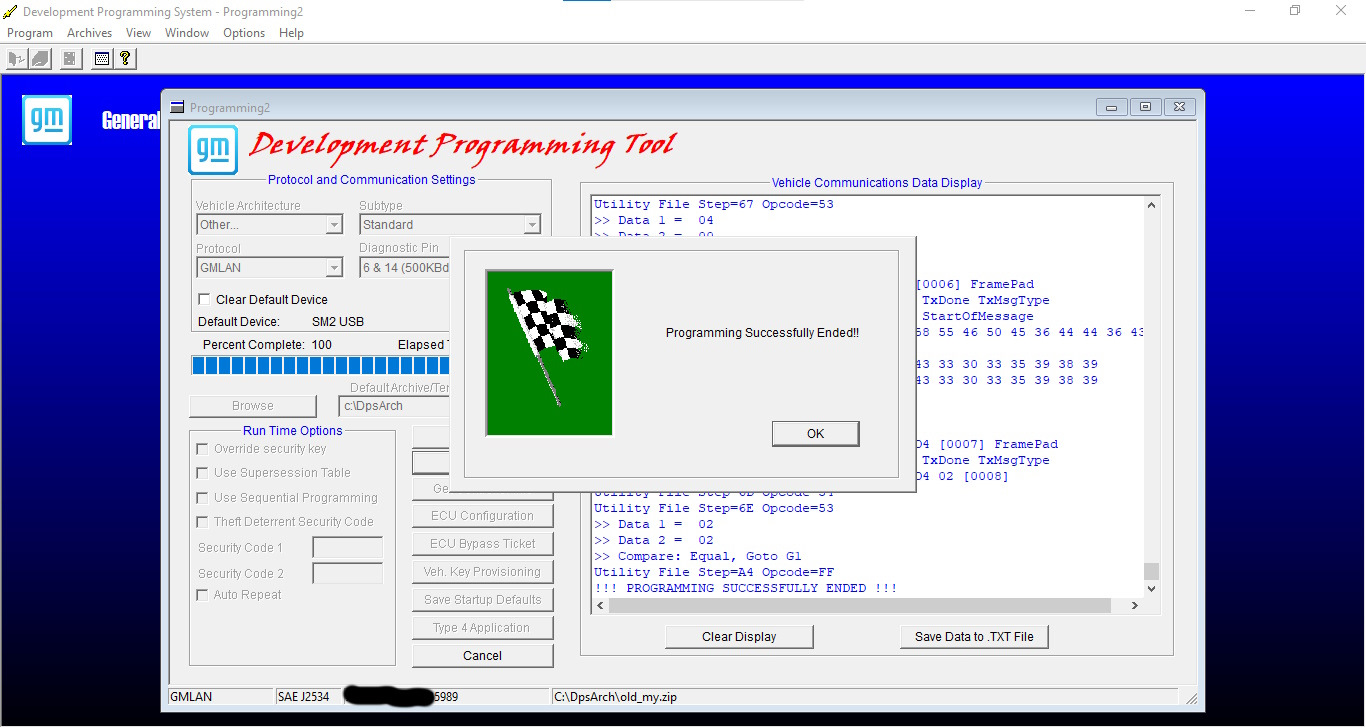
Task: Toggle Theft Deterrent Security Code checkbox
Action: coord(203,522)
